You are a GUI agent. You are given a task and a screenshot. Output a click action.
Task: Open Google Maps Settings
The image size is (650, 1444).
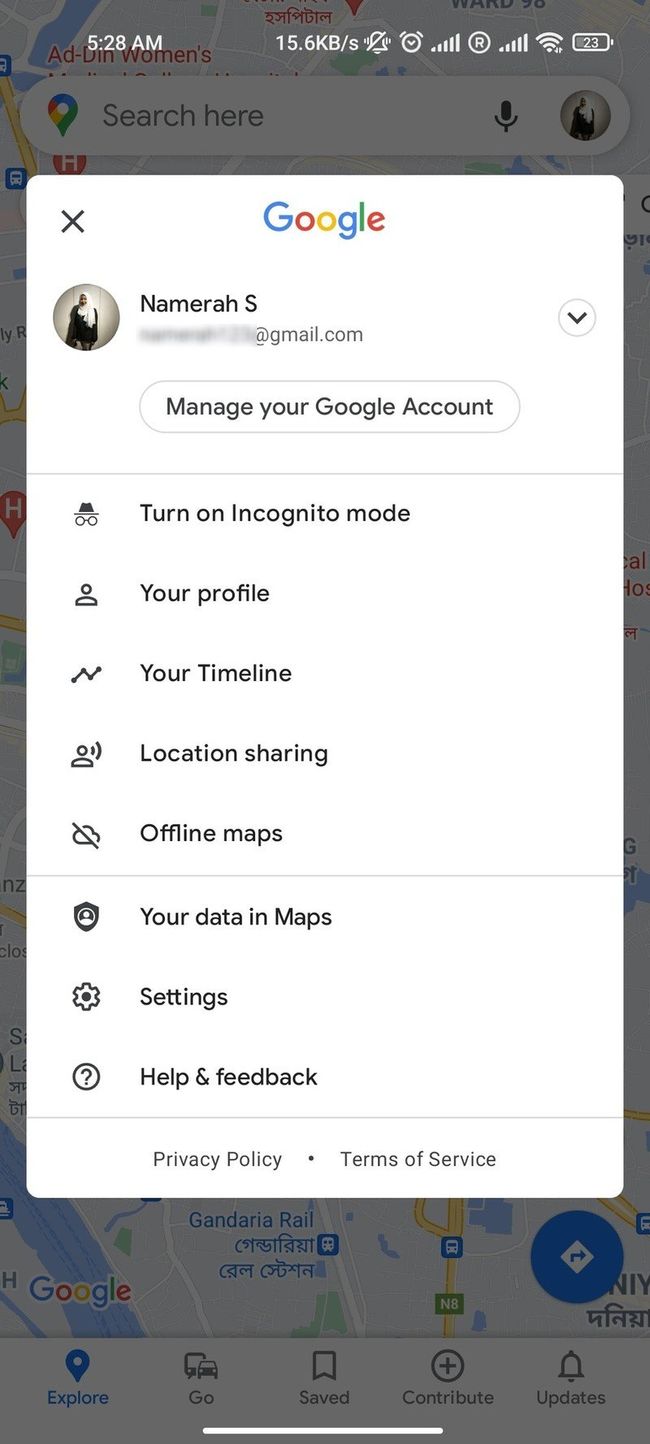183,996
